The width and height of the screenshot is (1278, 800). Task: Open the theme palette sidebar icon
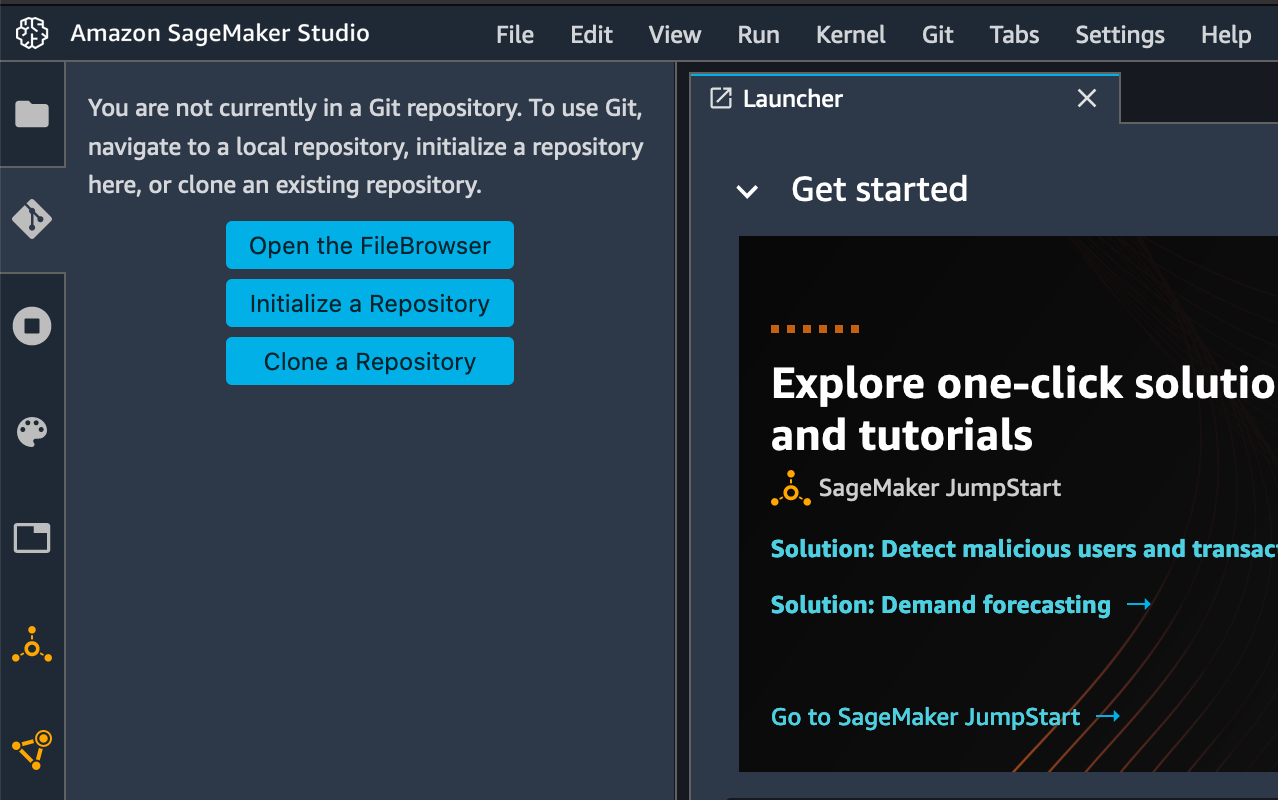click(x=32, y=432)
